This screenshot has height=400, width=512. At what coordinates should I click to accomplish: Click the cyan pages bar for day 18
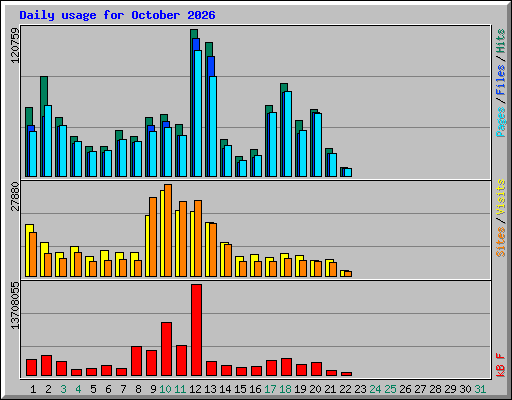tap(288, 134)
